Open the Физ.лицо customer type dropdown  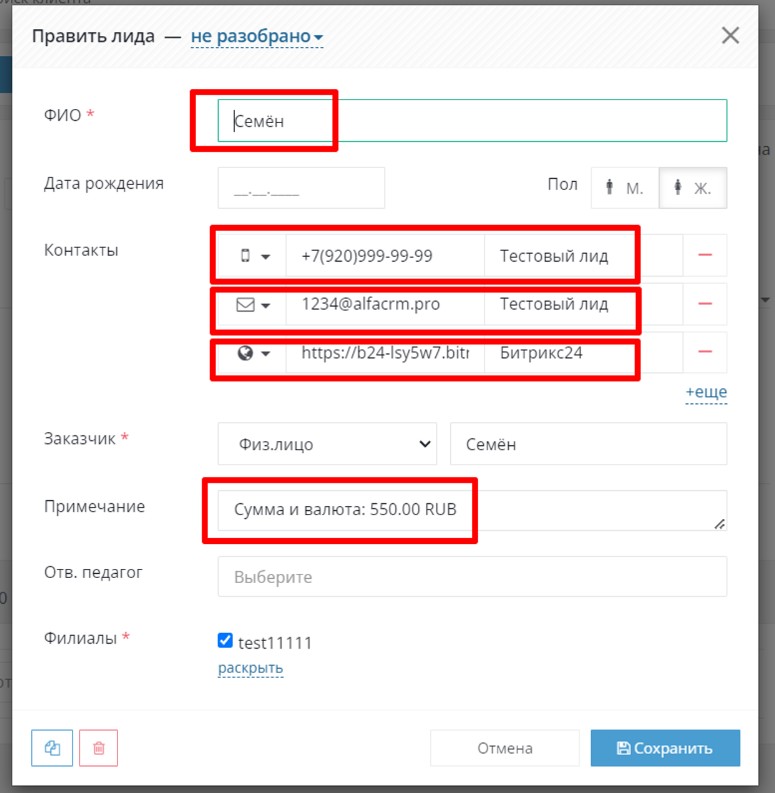coord(327,444)
